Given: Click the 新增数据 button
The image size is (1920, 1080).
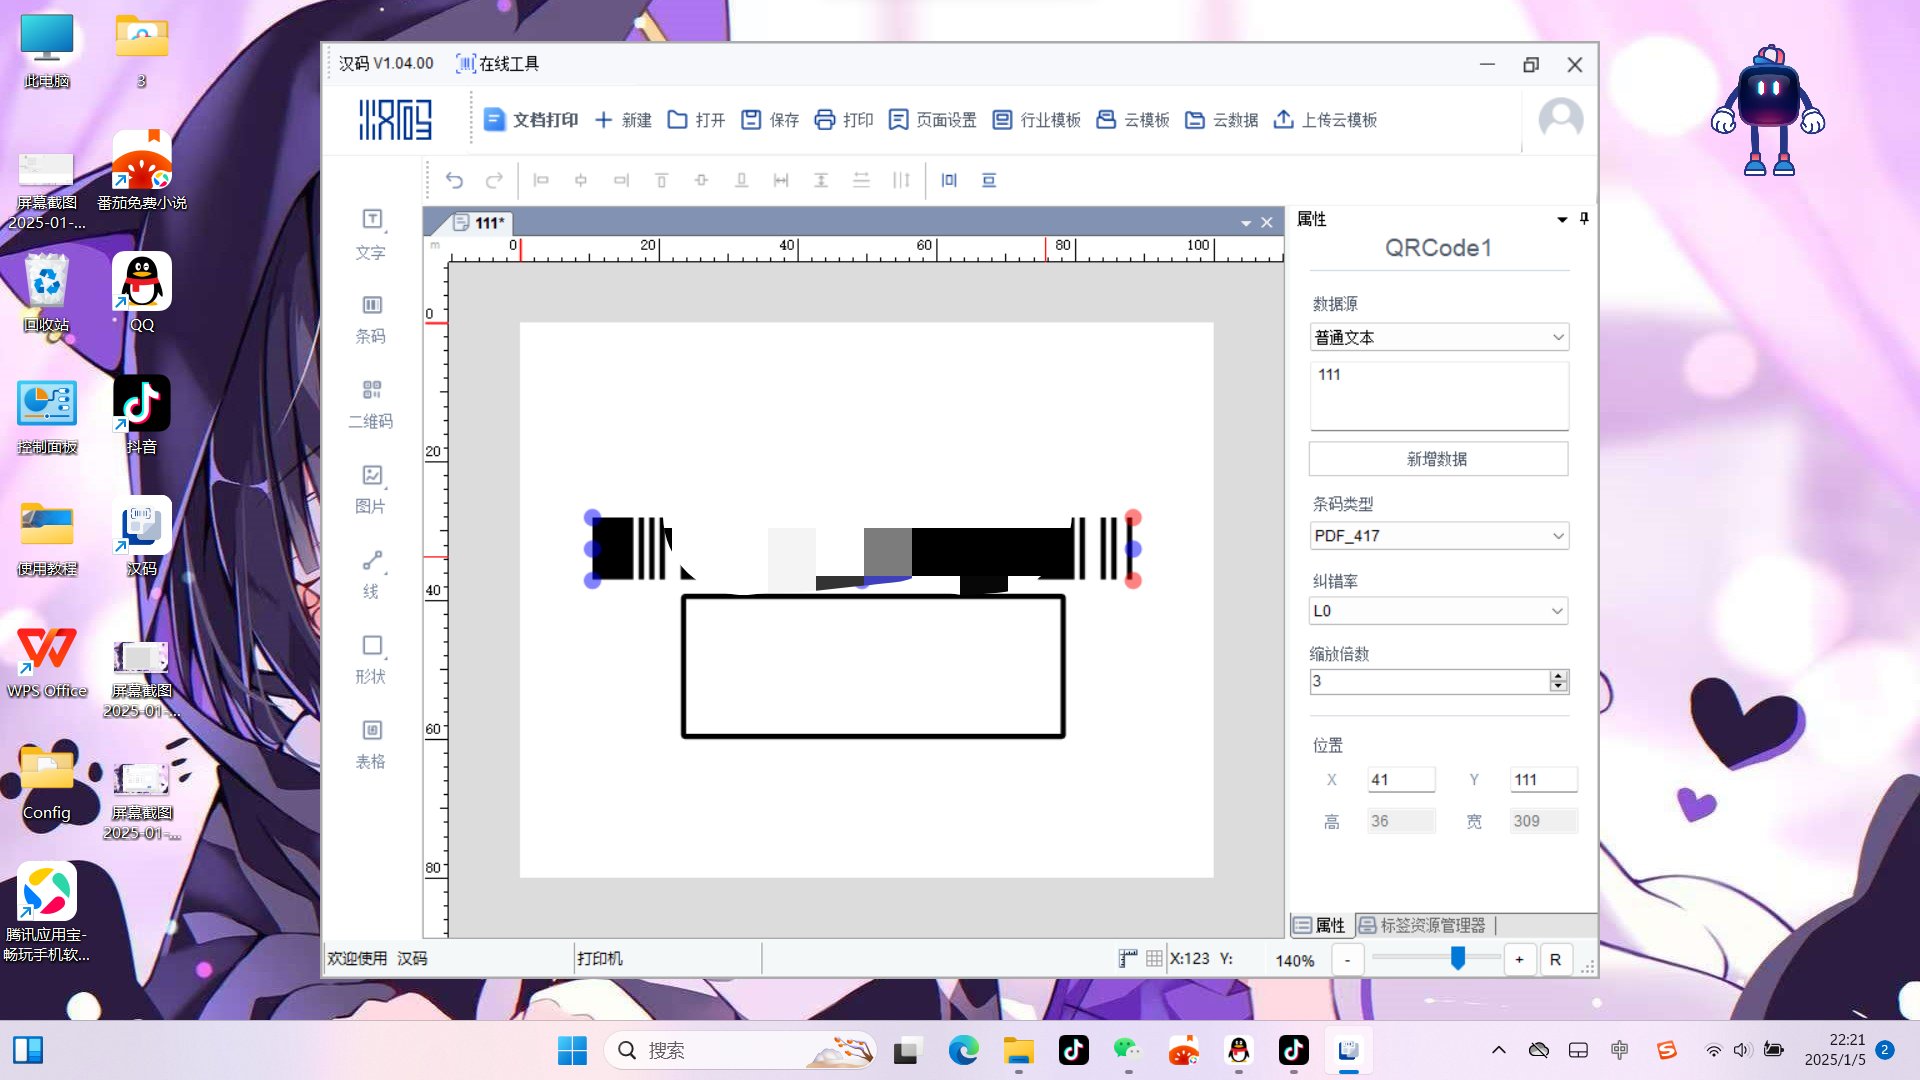Looking at the screenshot, I should coord(1438,459).
